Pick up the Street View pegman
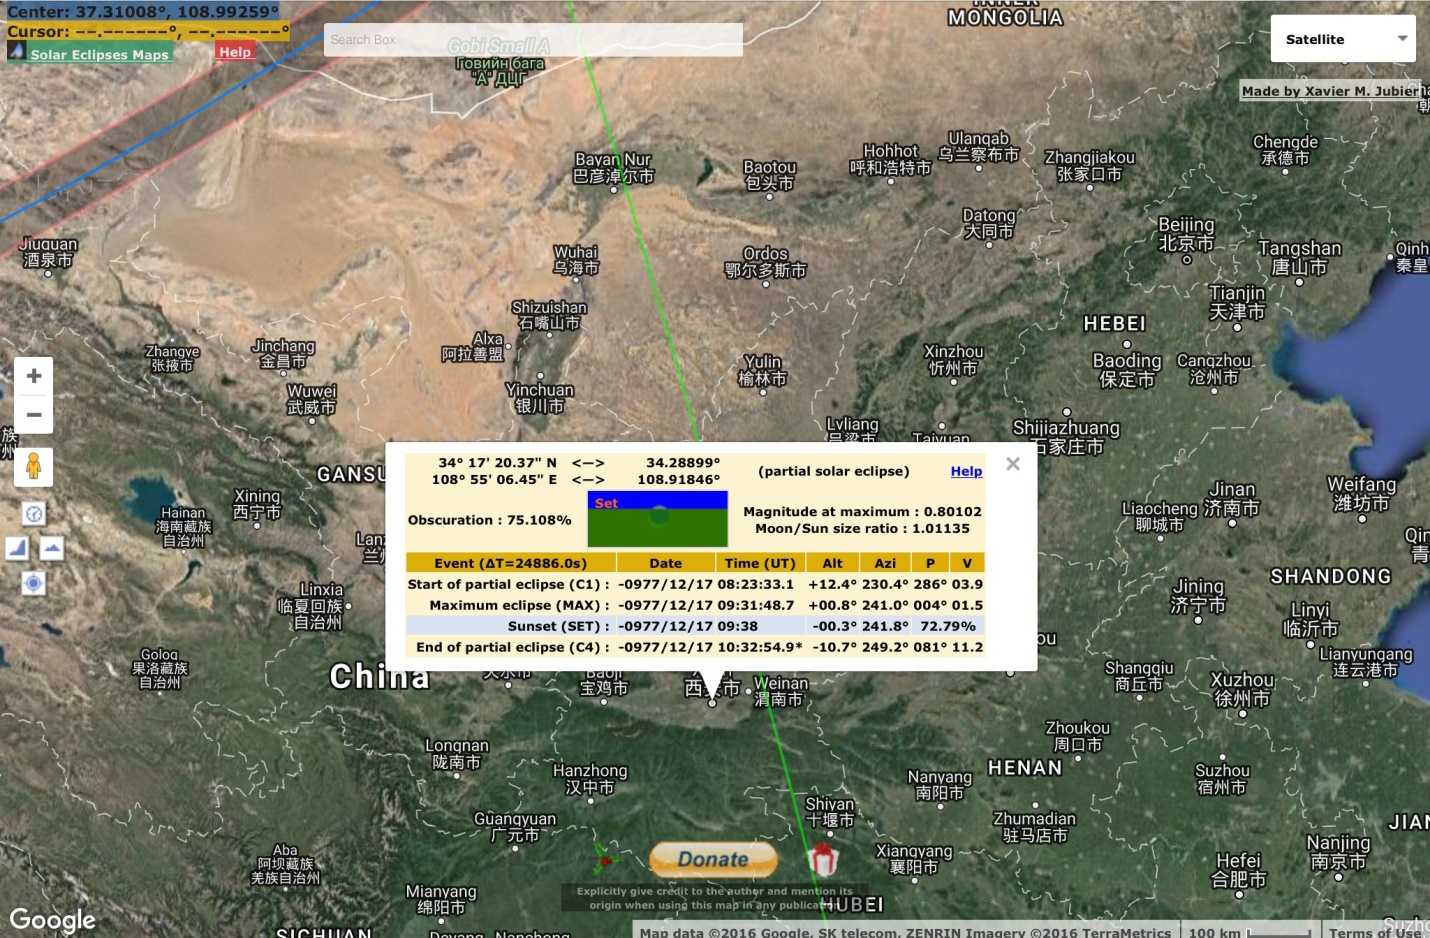 (x=34, y=467)
